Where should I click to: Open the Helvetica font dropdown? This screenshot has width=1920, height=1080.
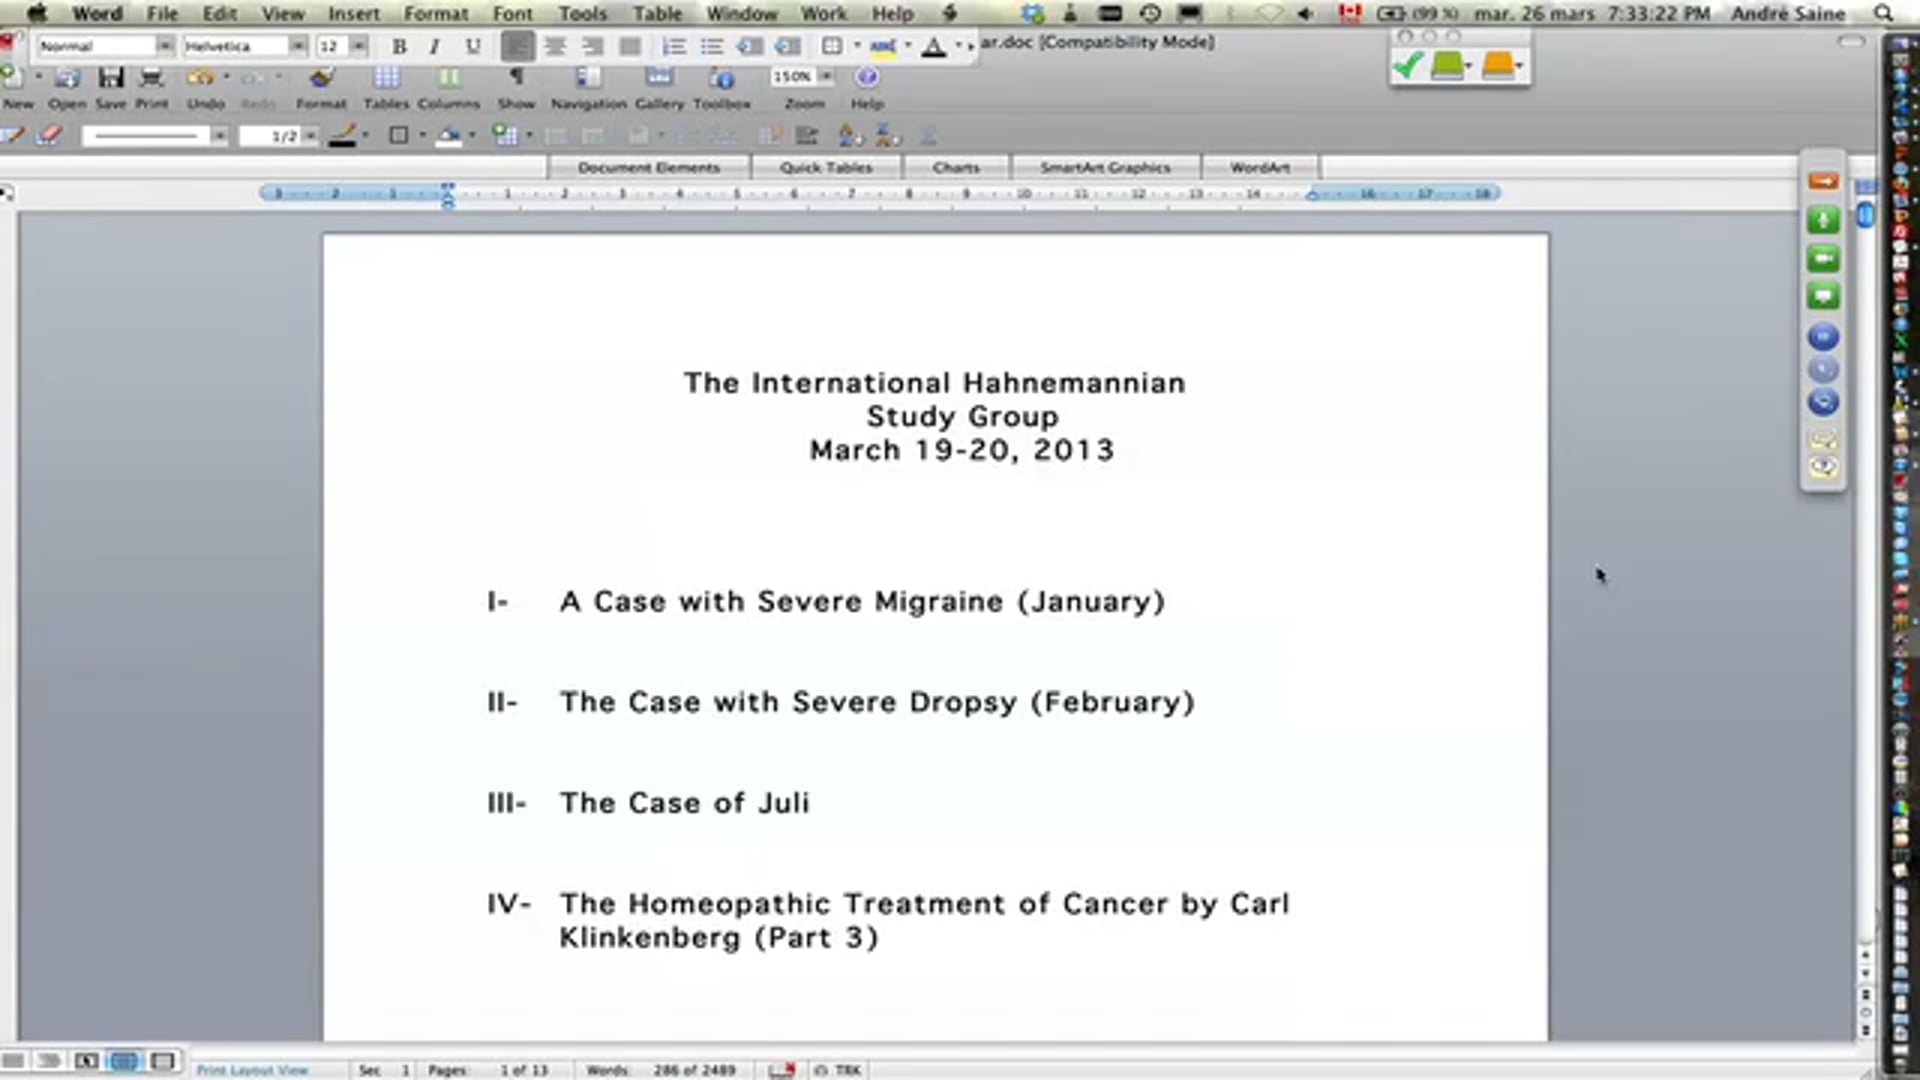[297, 46]
